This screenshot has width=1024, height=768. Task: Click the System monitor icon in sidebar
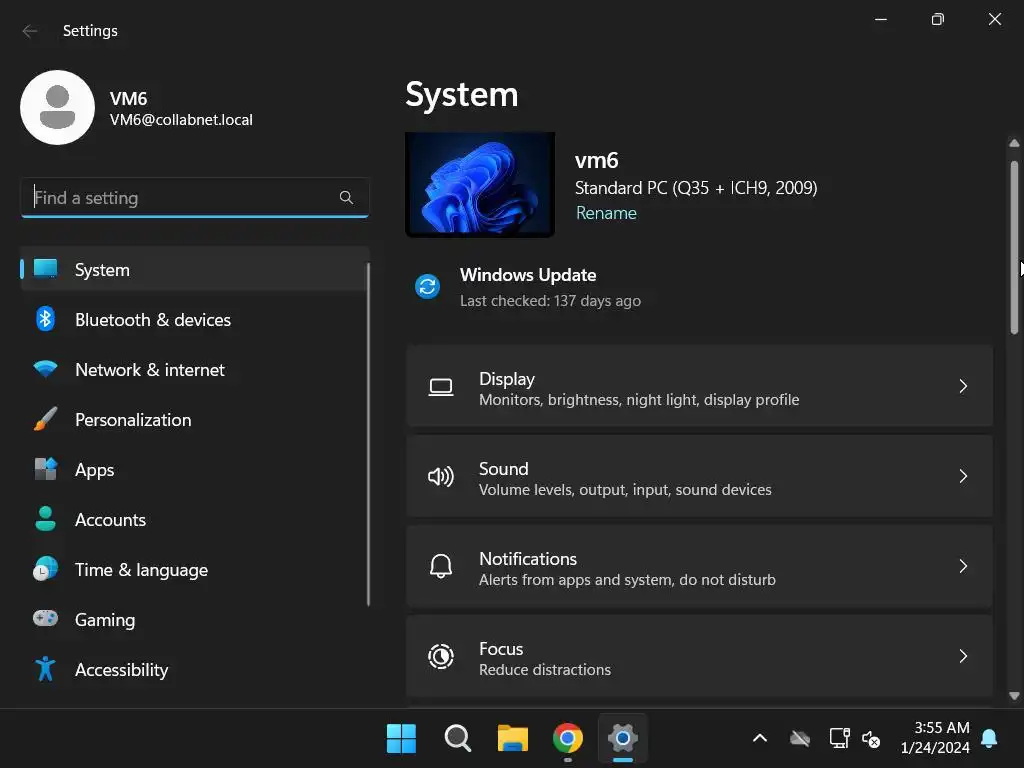pos(45,269)
